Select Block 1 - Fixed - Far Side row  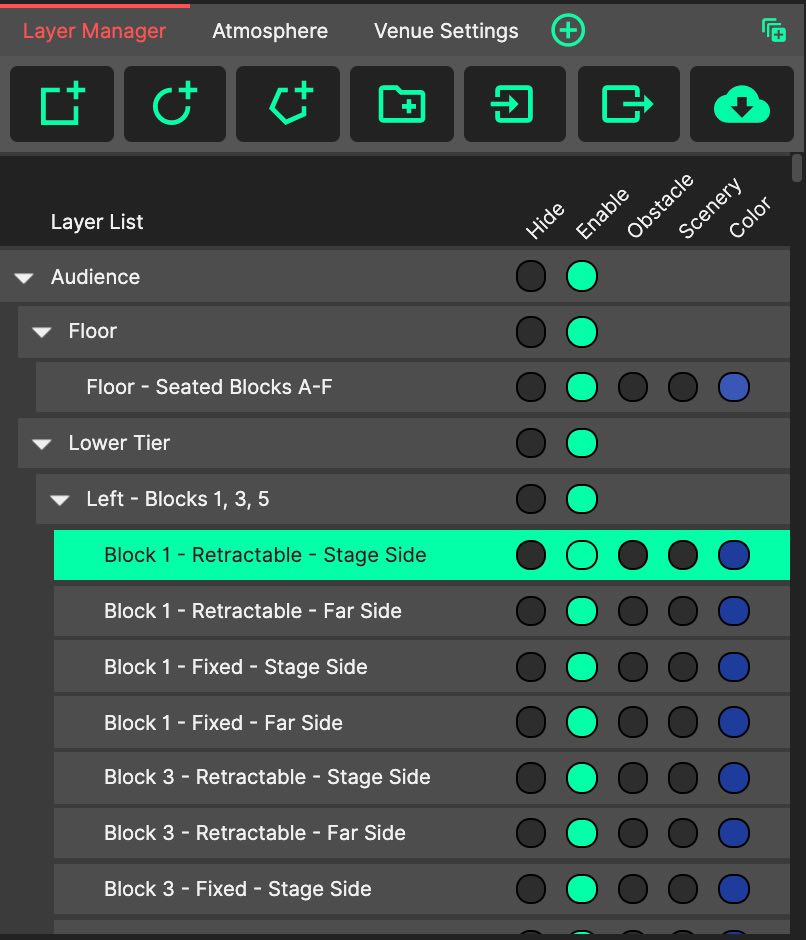422,722
